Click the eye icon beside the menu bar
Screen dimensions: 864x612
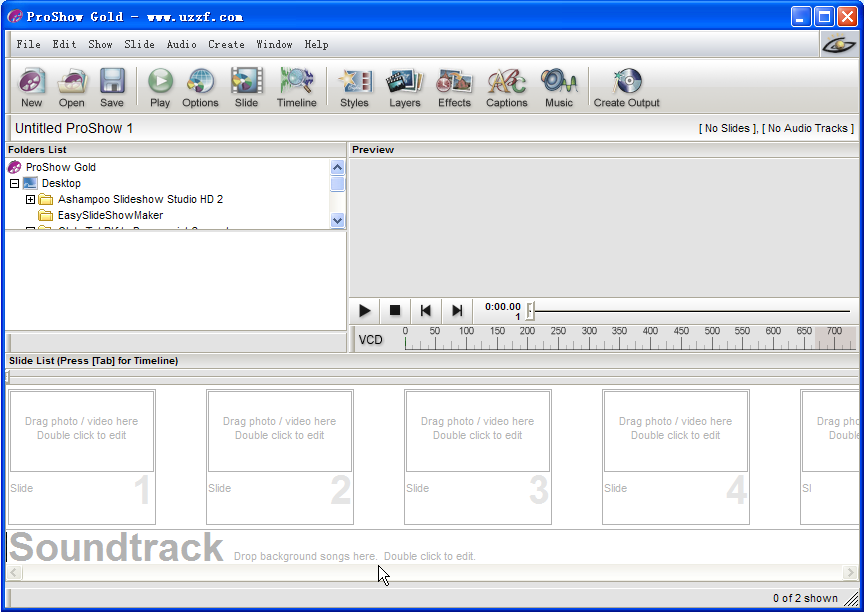[839, 44]
